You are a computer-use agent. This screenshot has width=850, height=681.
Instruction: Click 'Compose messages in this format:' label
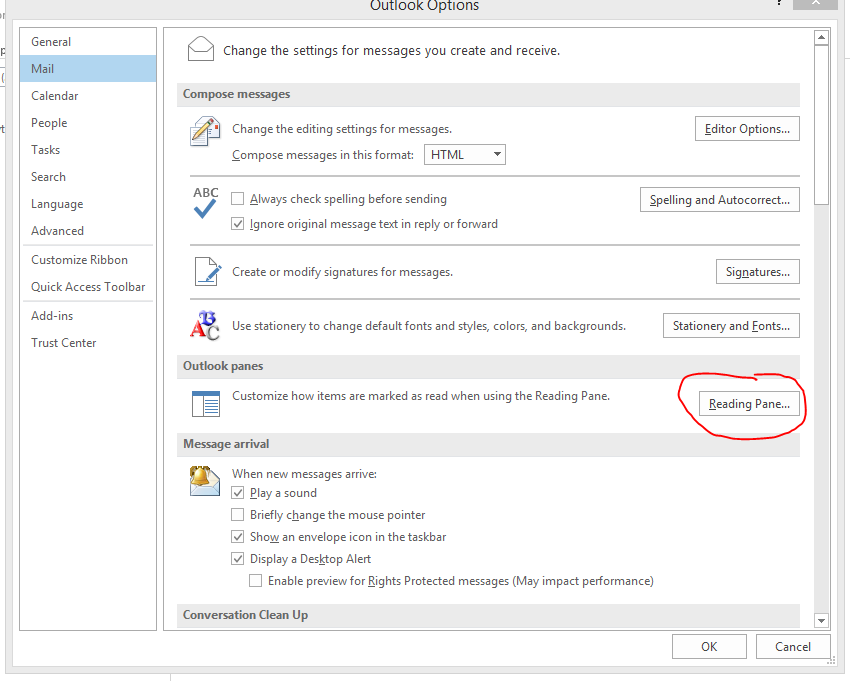pyautogui.click(x=323, y=155)
